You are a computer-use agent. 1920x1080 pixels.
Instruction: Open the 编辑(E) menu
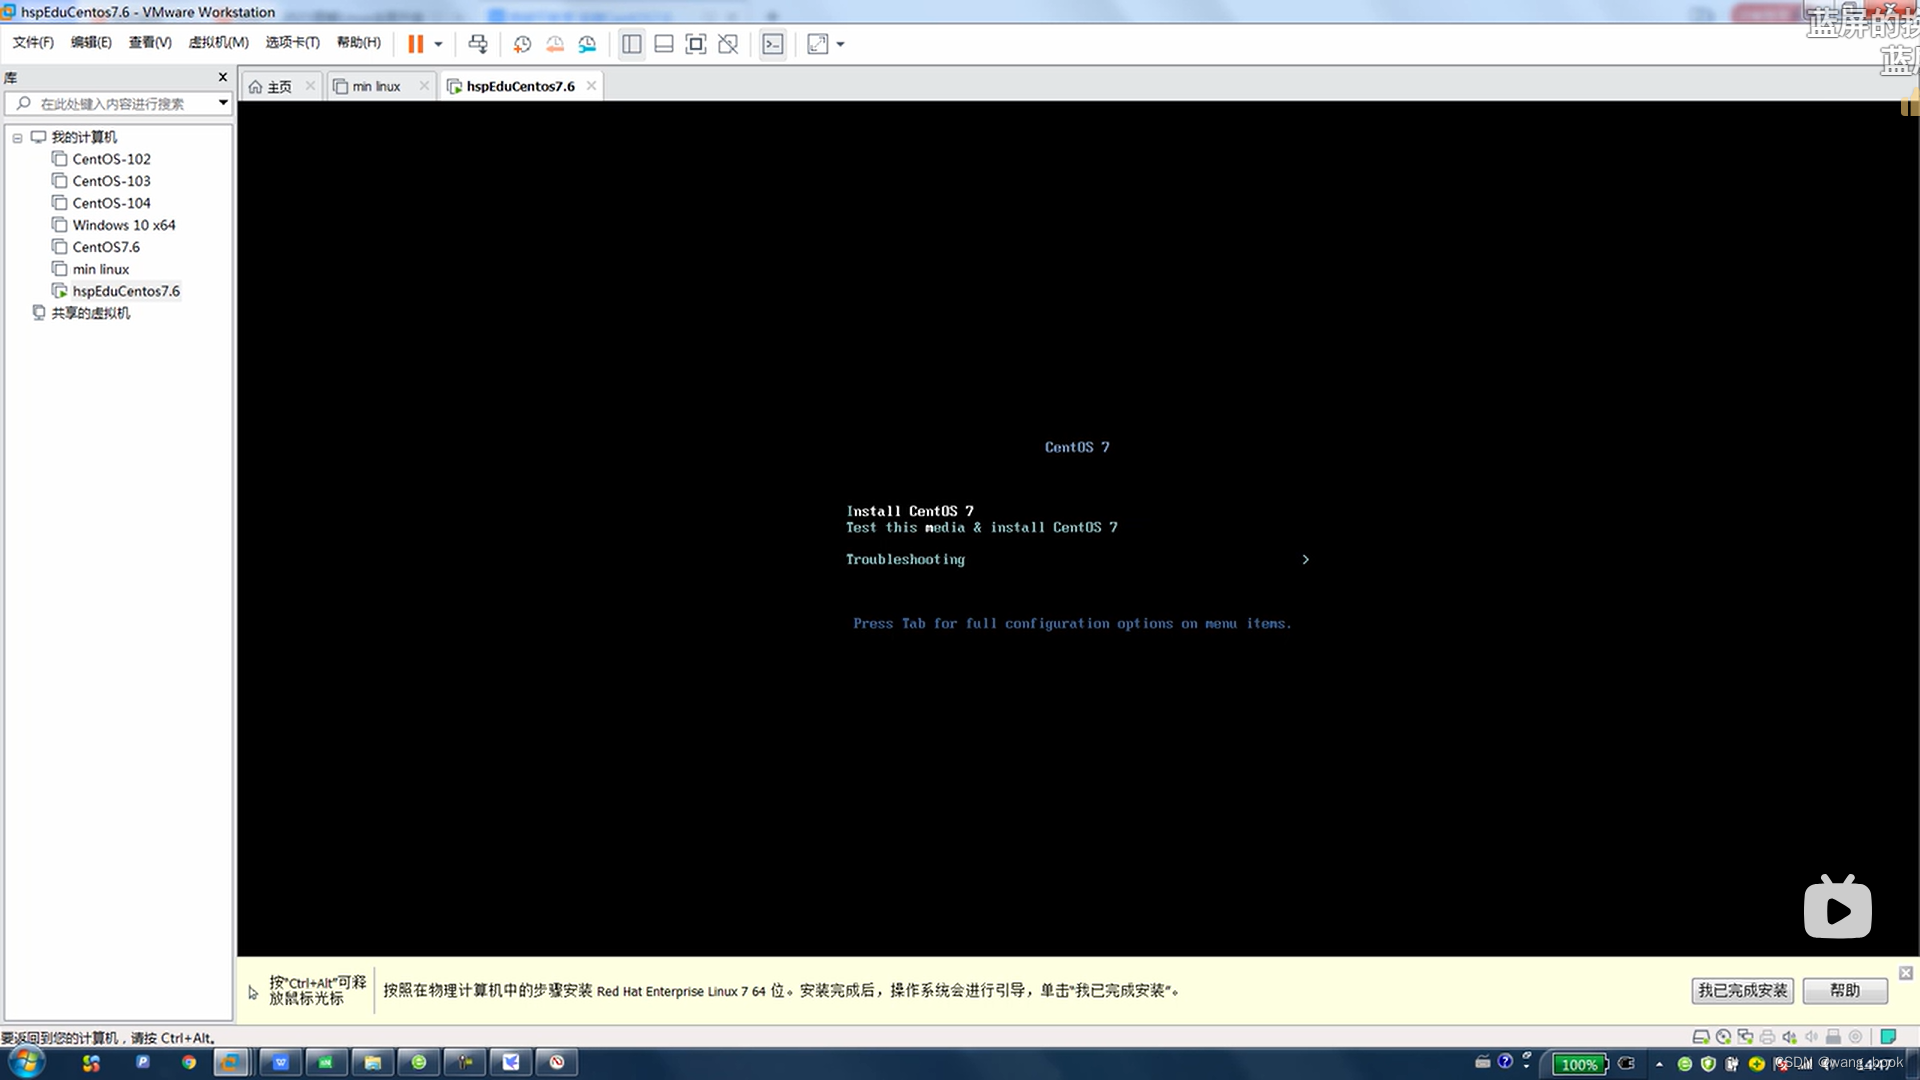click(x=91, y=42)
